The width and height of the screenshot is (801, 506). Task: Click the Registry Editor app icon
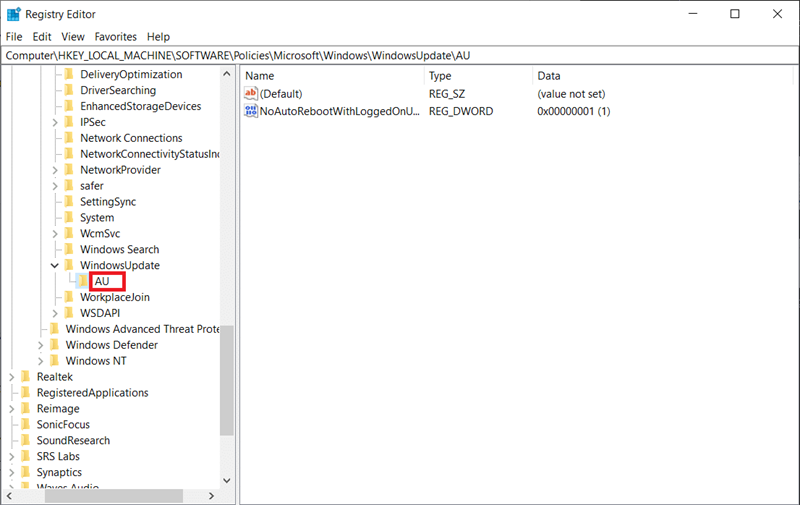coord(14,14)
